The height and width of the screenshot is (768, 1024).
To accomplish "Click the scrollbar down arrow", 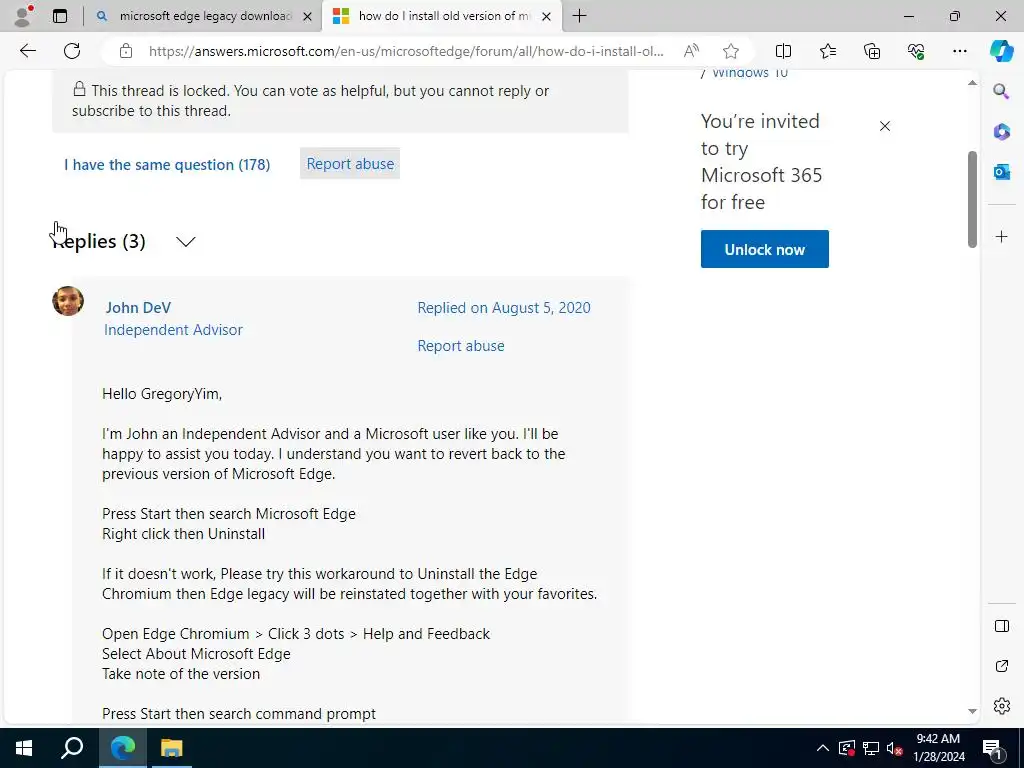I will [x=972, y=711].
